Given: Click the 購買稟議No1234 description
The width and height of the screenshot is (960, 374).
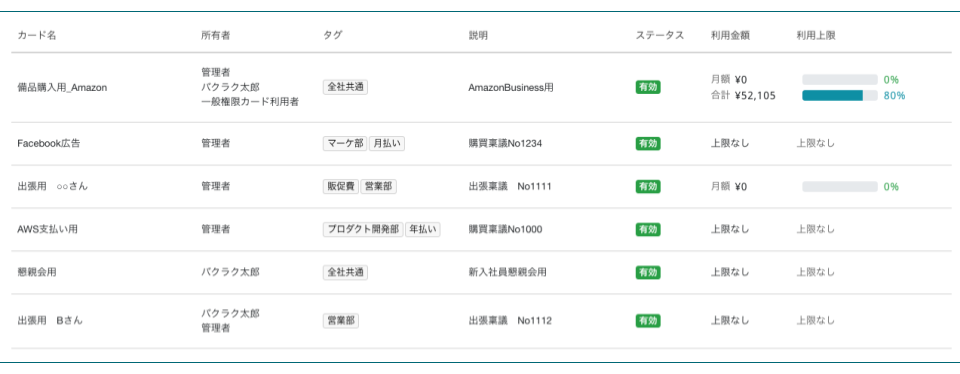Looking at the screenshot, I should click(x=505, y=144).
